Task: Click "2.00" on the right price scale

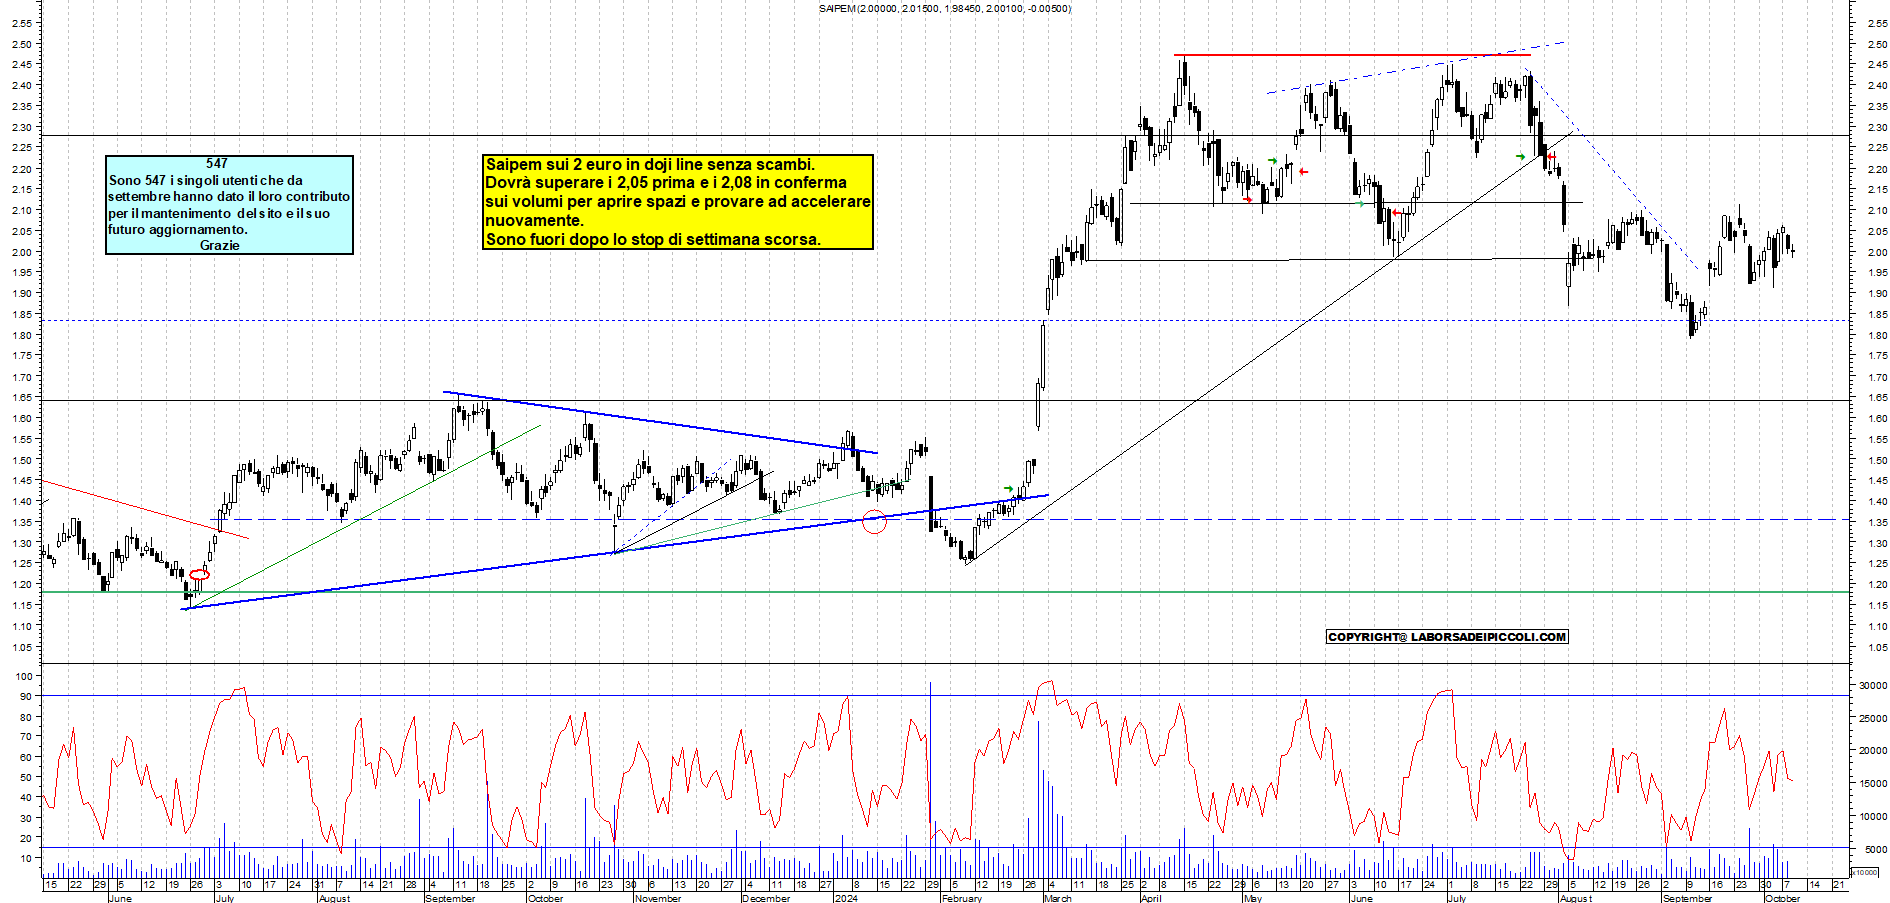Action: point(1877,252)
